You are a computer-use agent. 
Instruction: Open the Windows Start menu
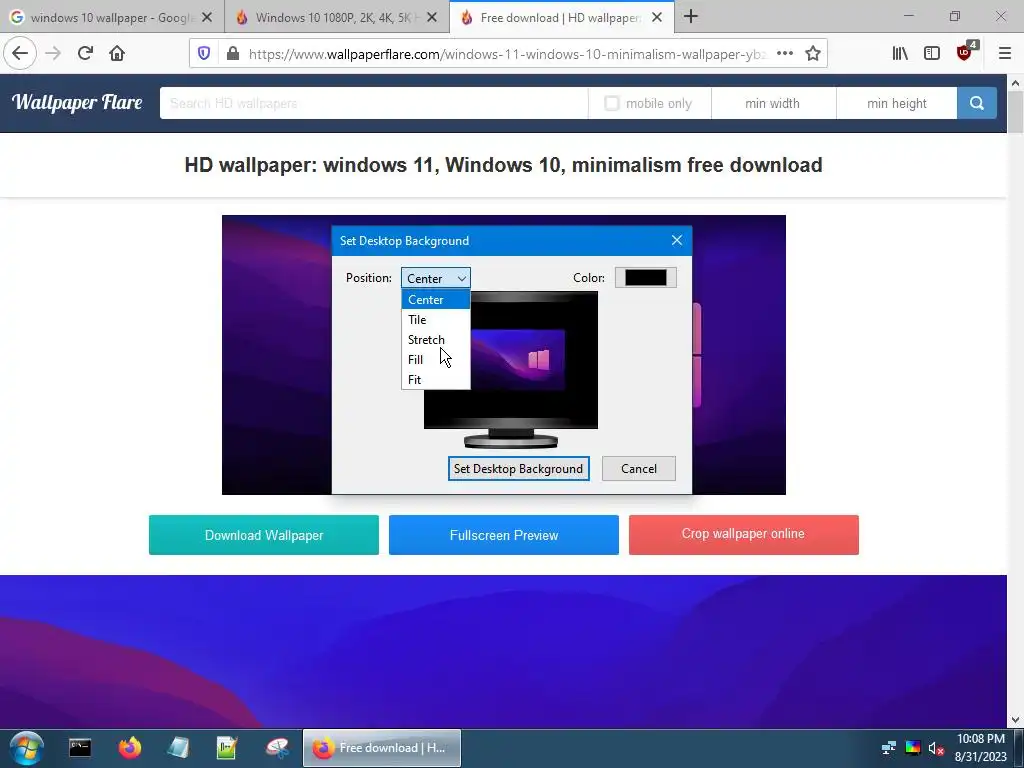click(x=27, y=748)
